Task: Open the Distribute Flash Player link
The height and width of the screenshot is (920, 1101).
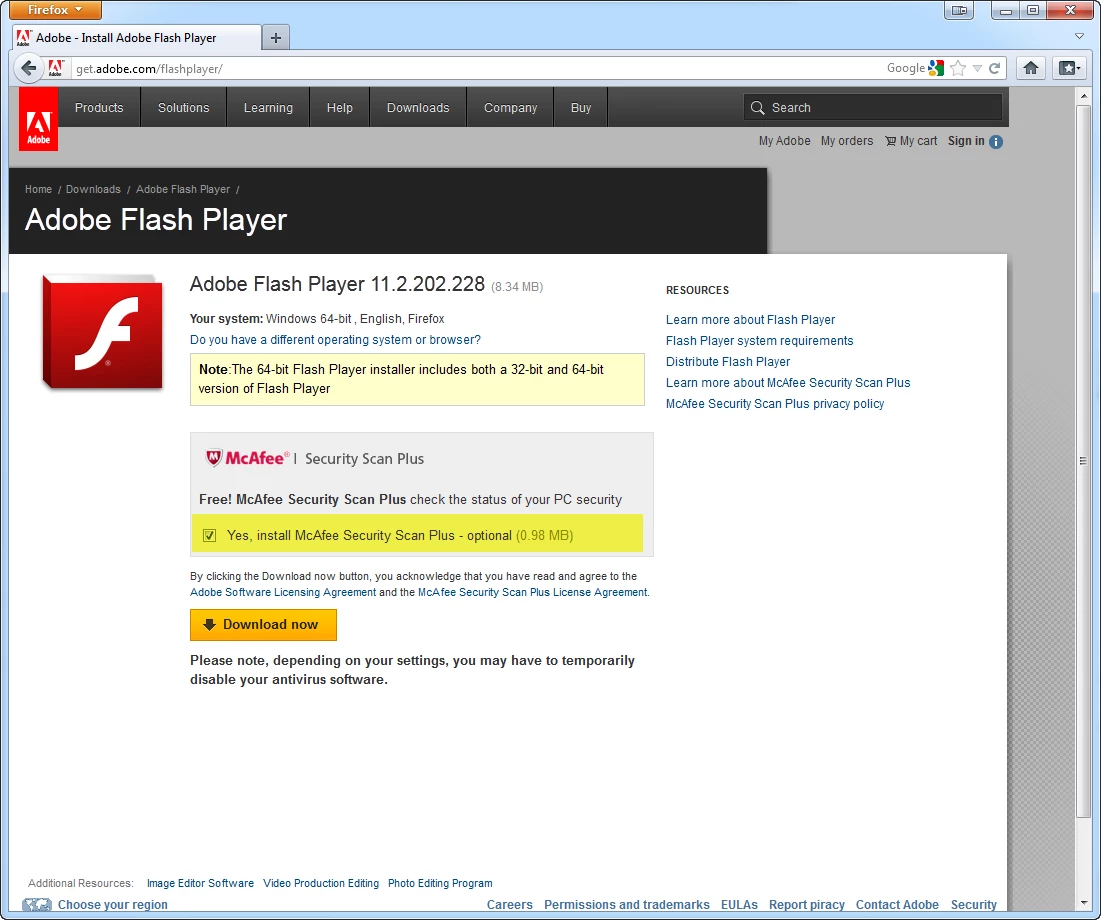Action: pos(728,362)
